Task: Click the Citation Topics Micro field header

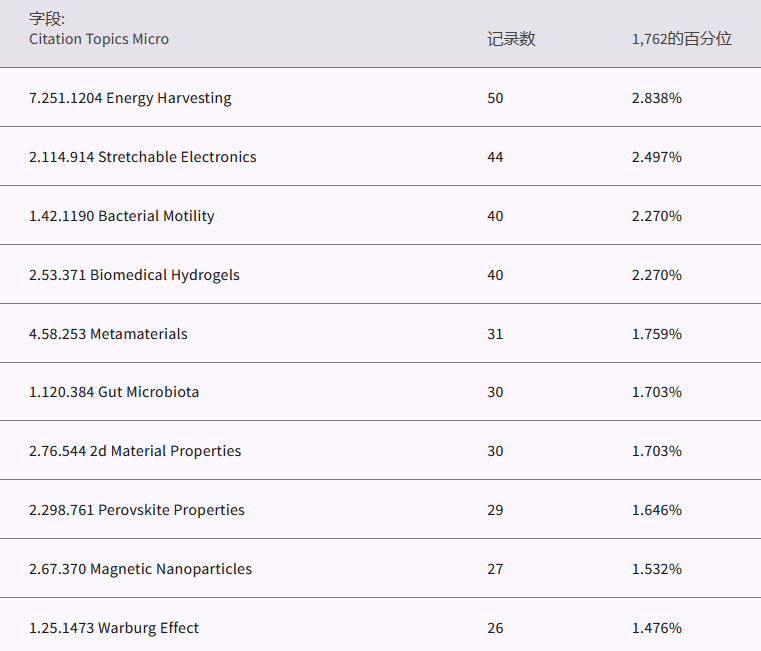Action: click(99, 39)
